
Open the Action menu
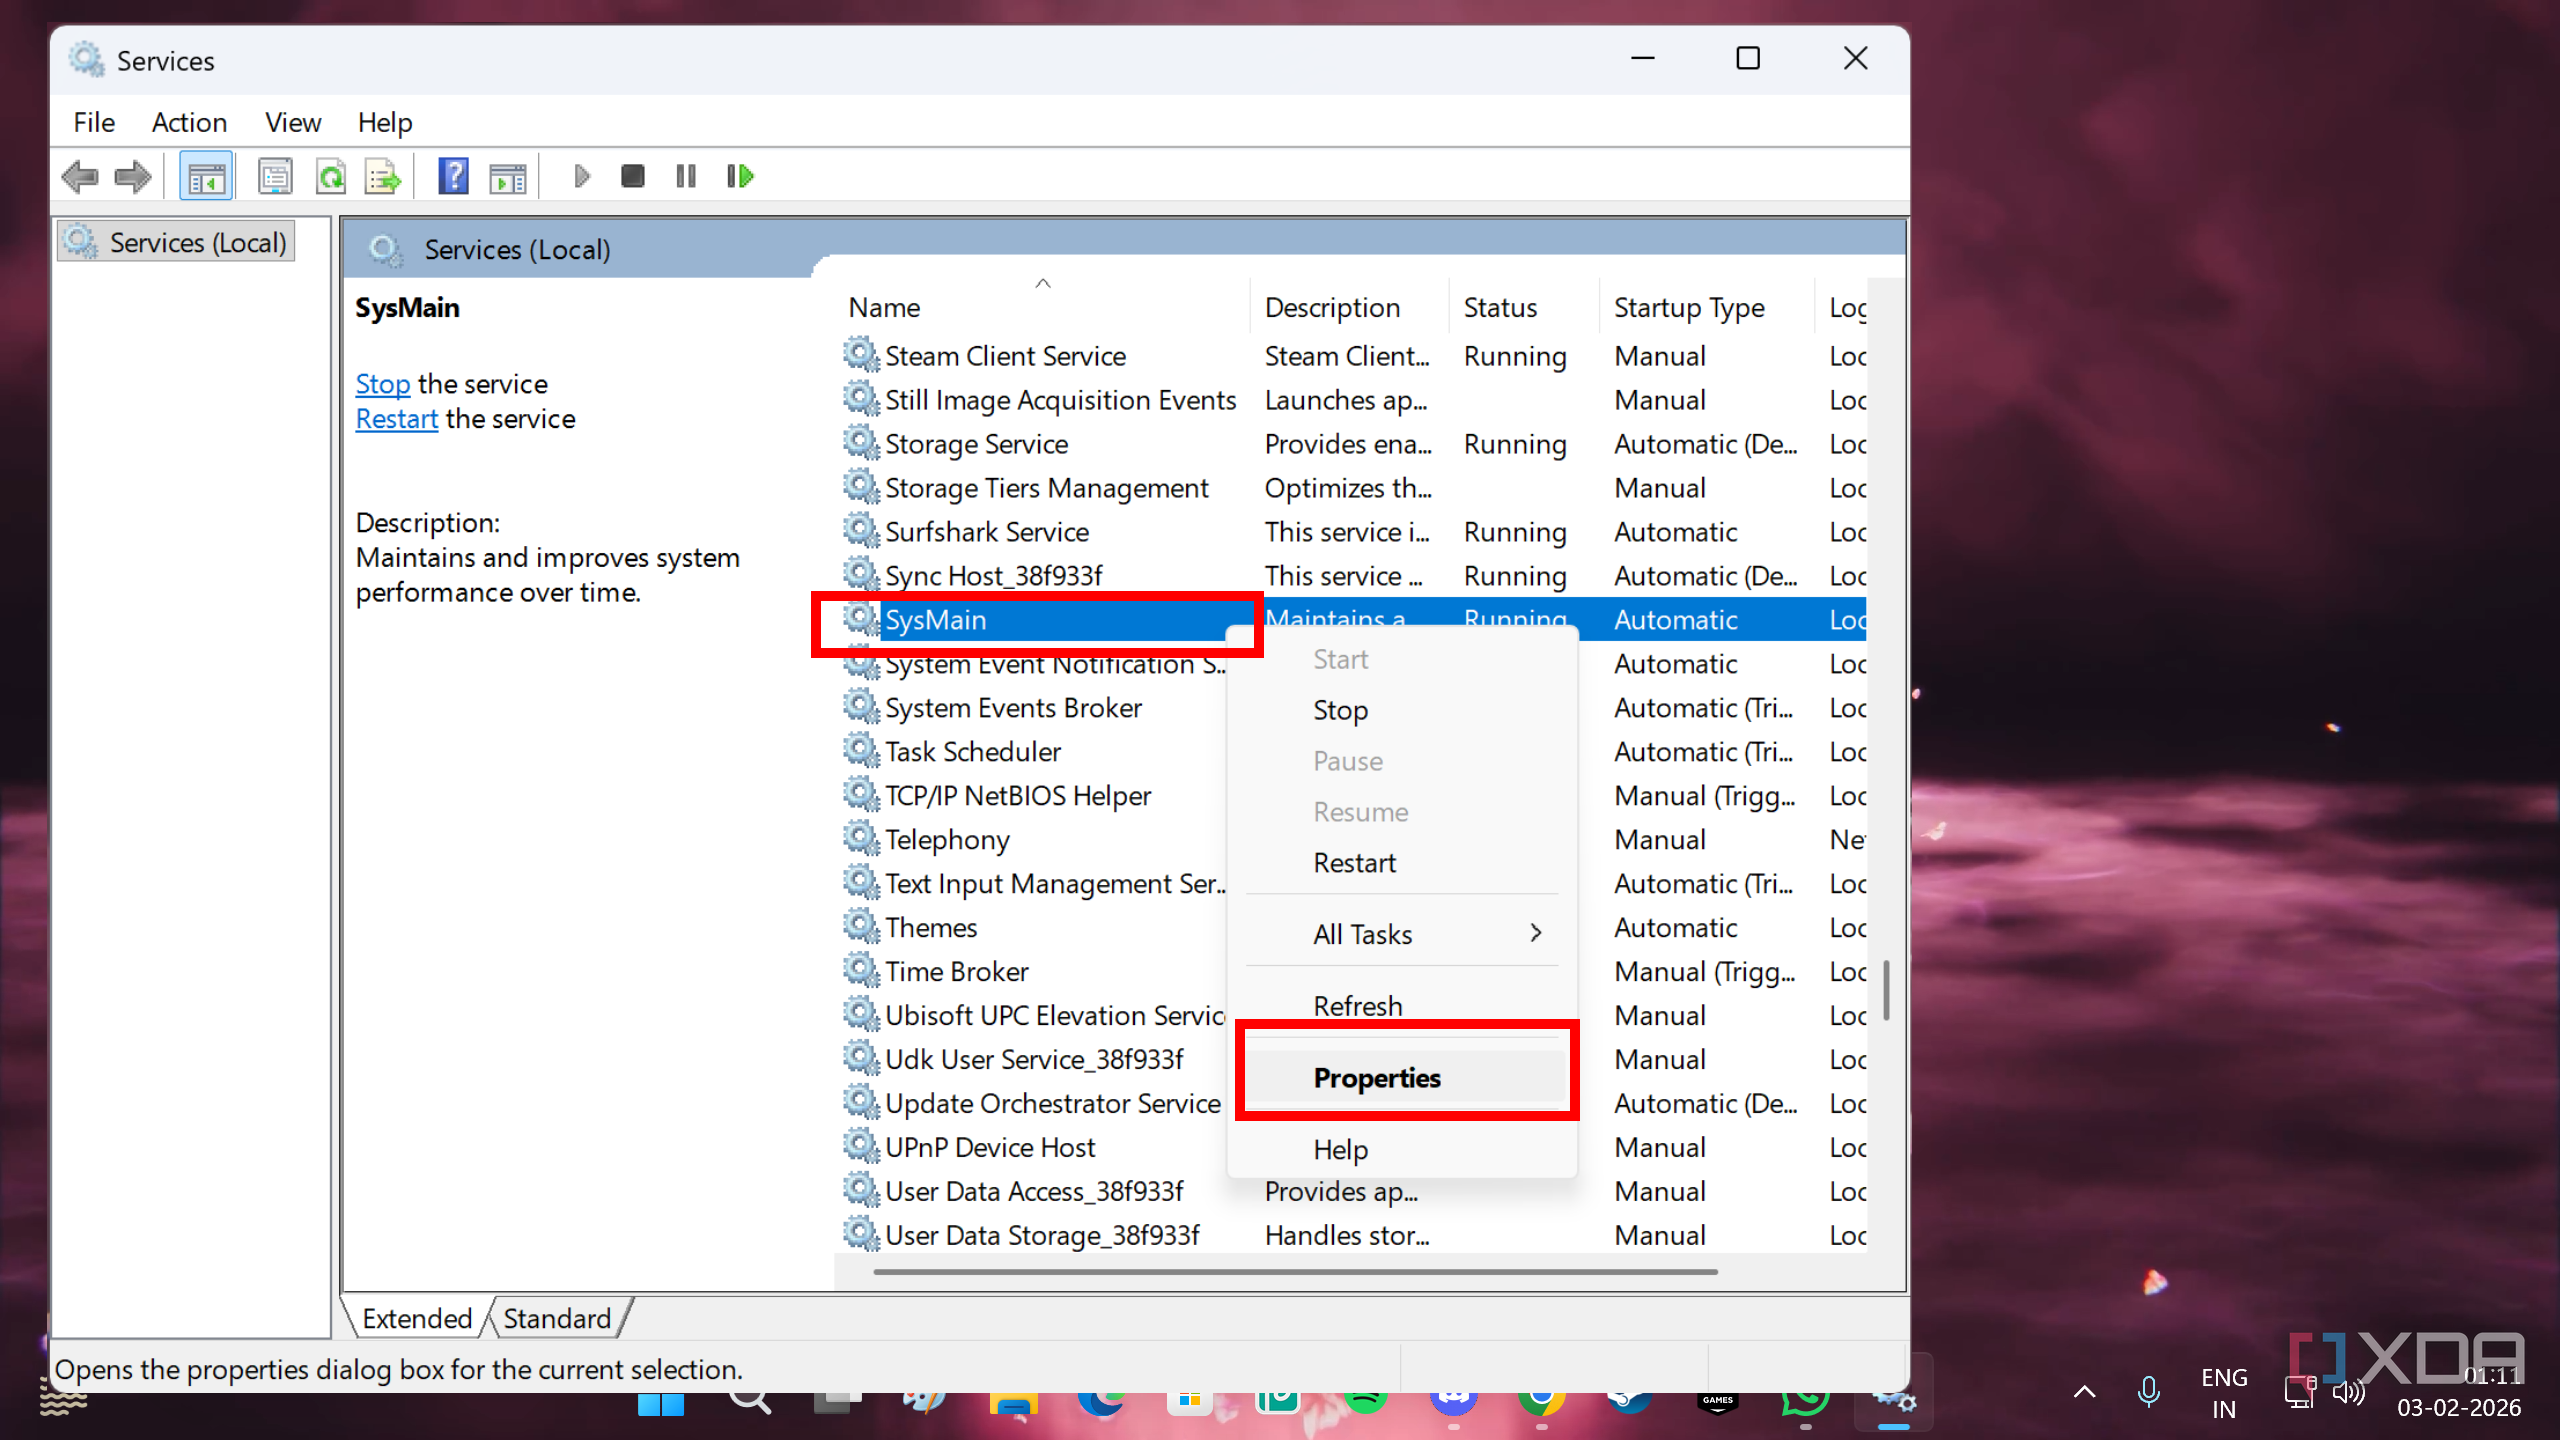pos(189,122)
